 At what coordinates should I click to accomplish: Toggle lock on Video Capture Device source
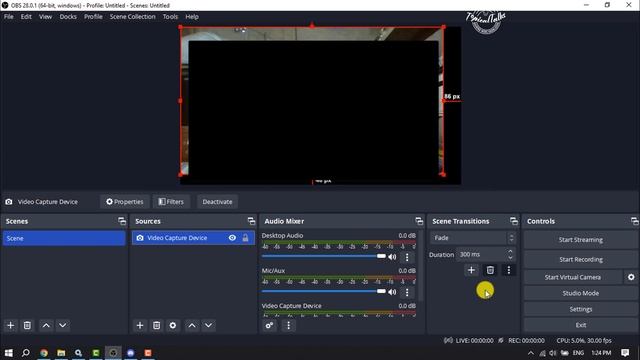(x=245, y=238)
